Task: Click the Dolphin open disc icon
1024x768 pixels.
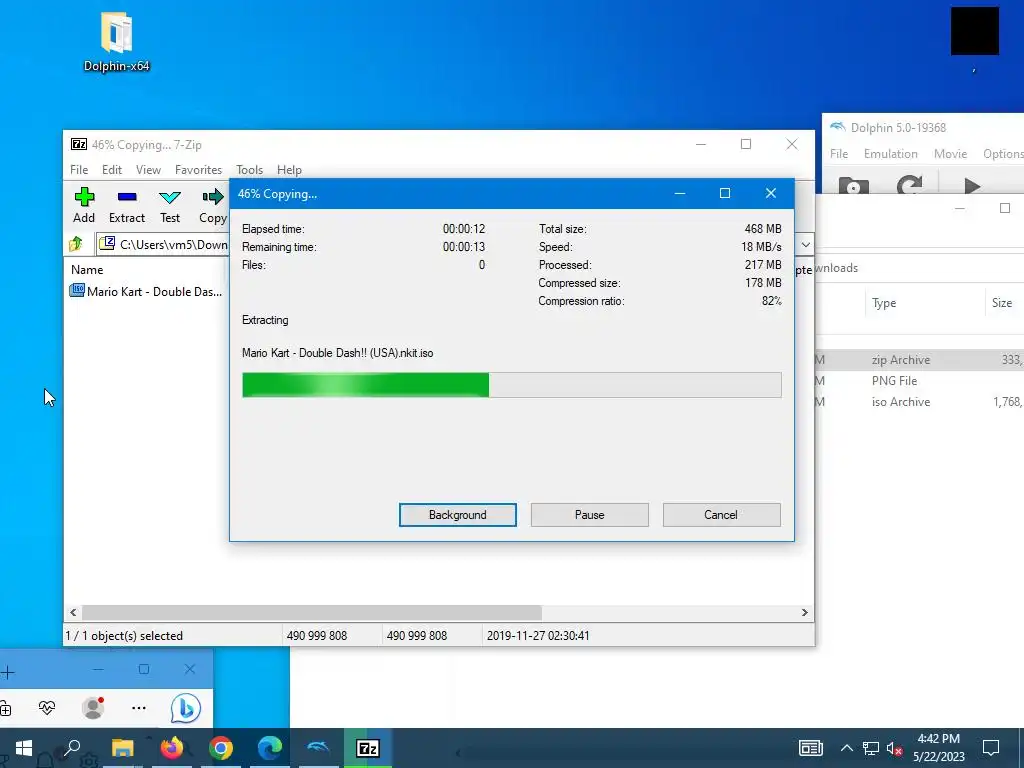Action: point(853,187)
